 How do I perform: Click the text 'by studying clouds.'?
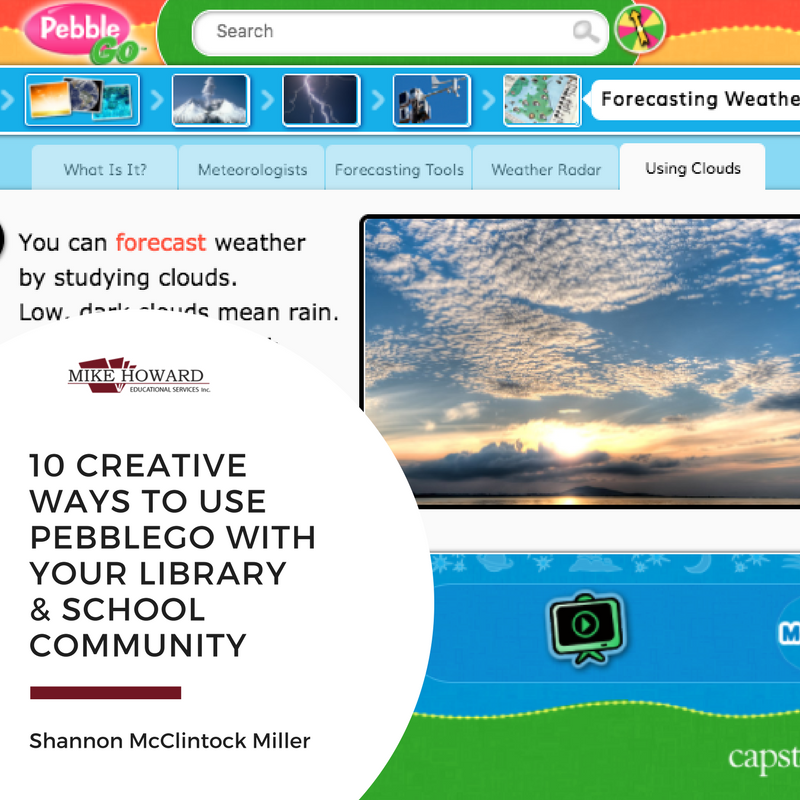(x=128, y=279)
